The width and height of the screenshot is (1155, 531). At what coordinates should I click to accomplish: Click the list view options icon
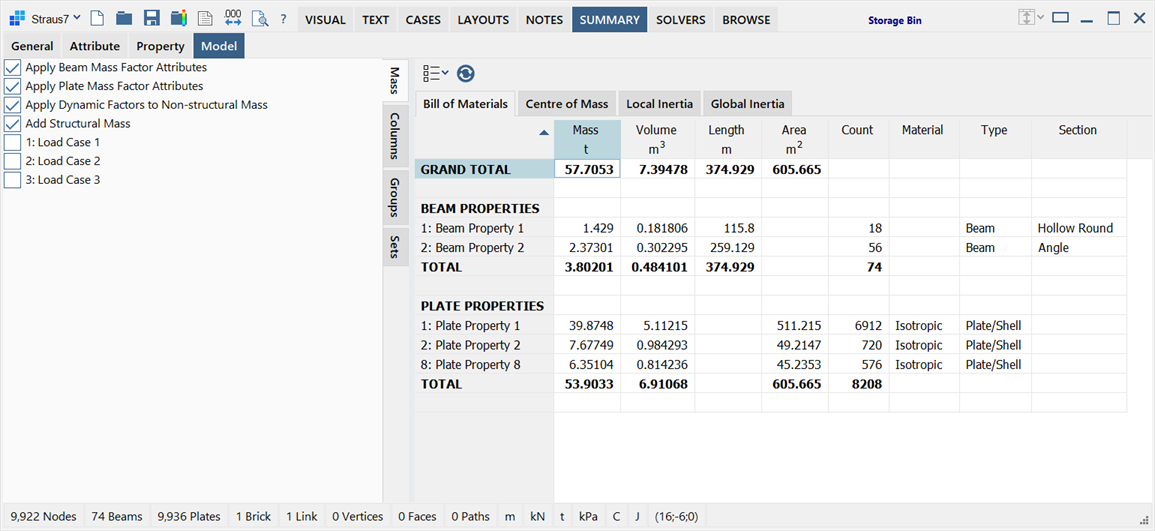(x=435, y=73)
